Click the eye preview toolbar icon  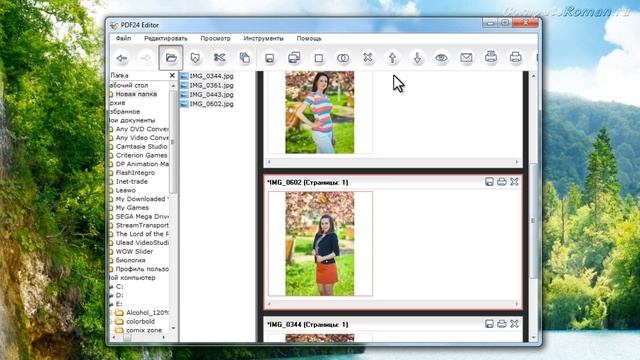[441, 58]
